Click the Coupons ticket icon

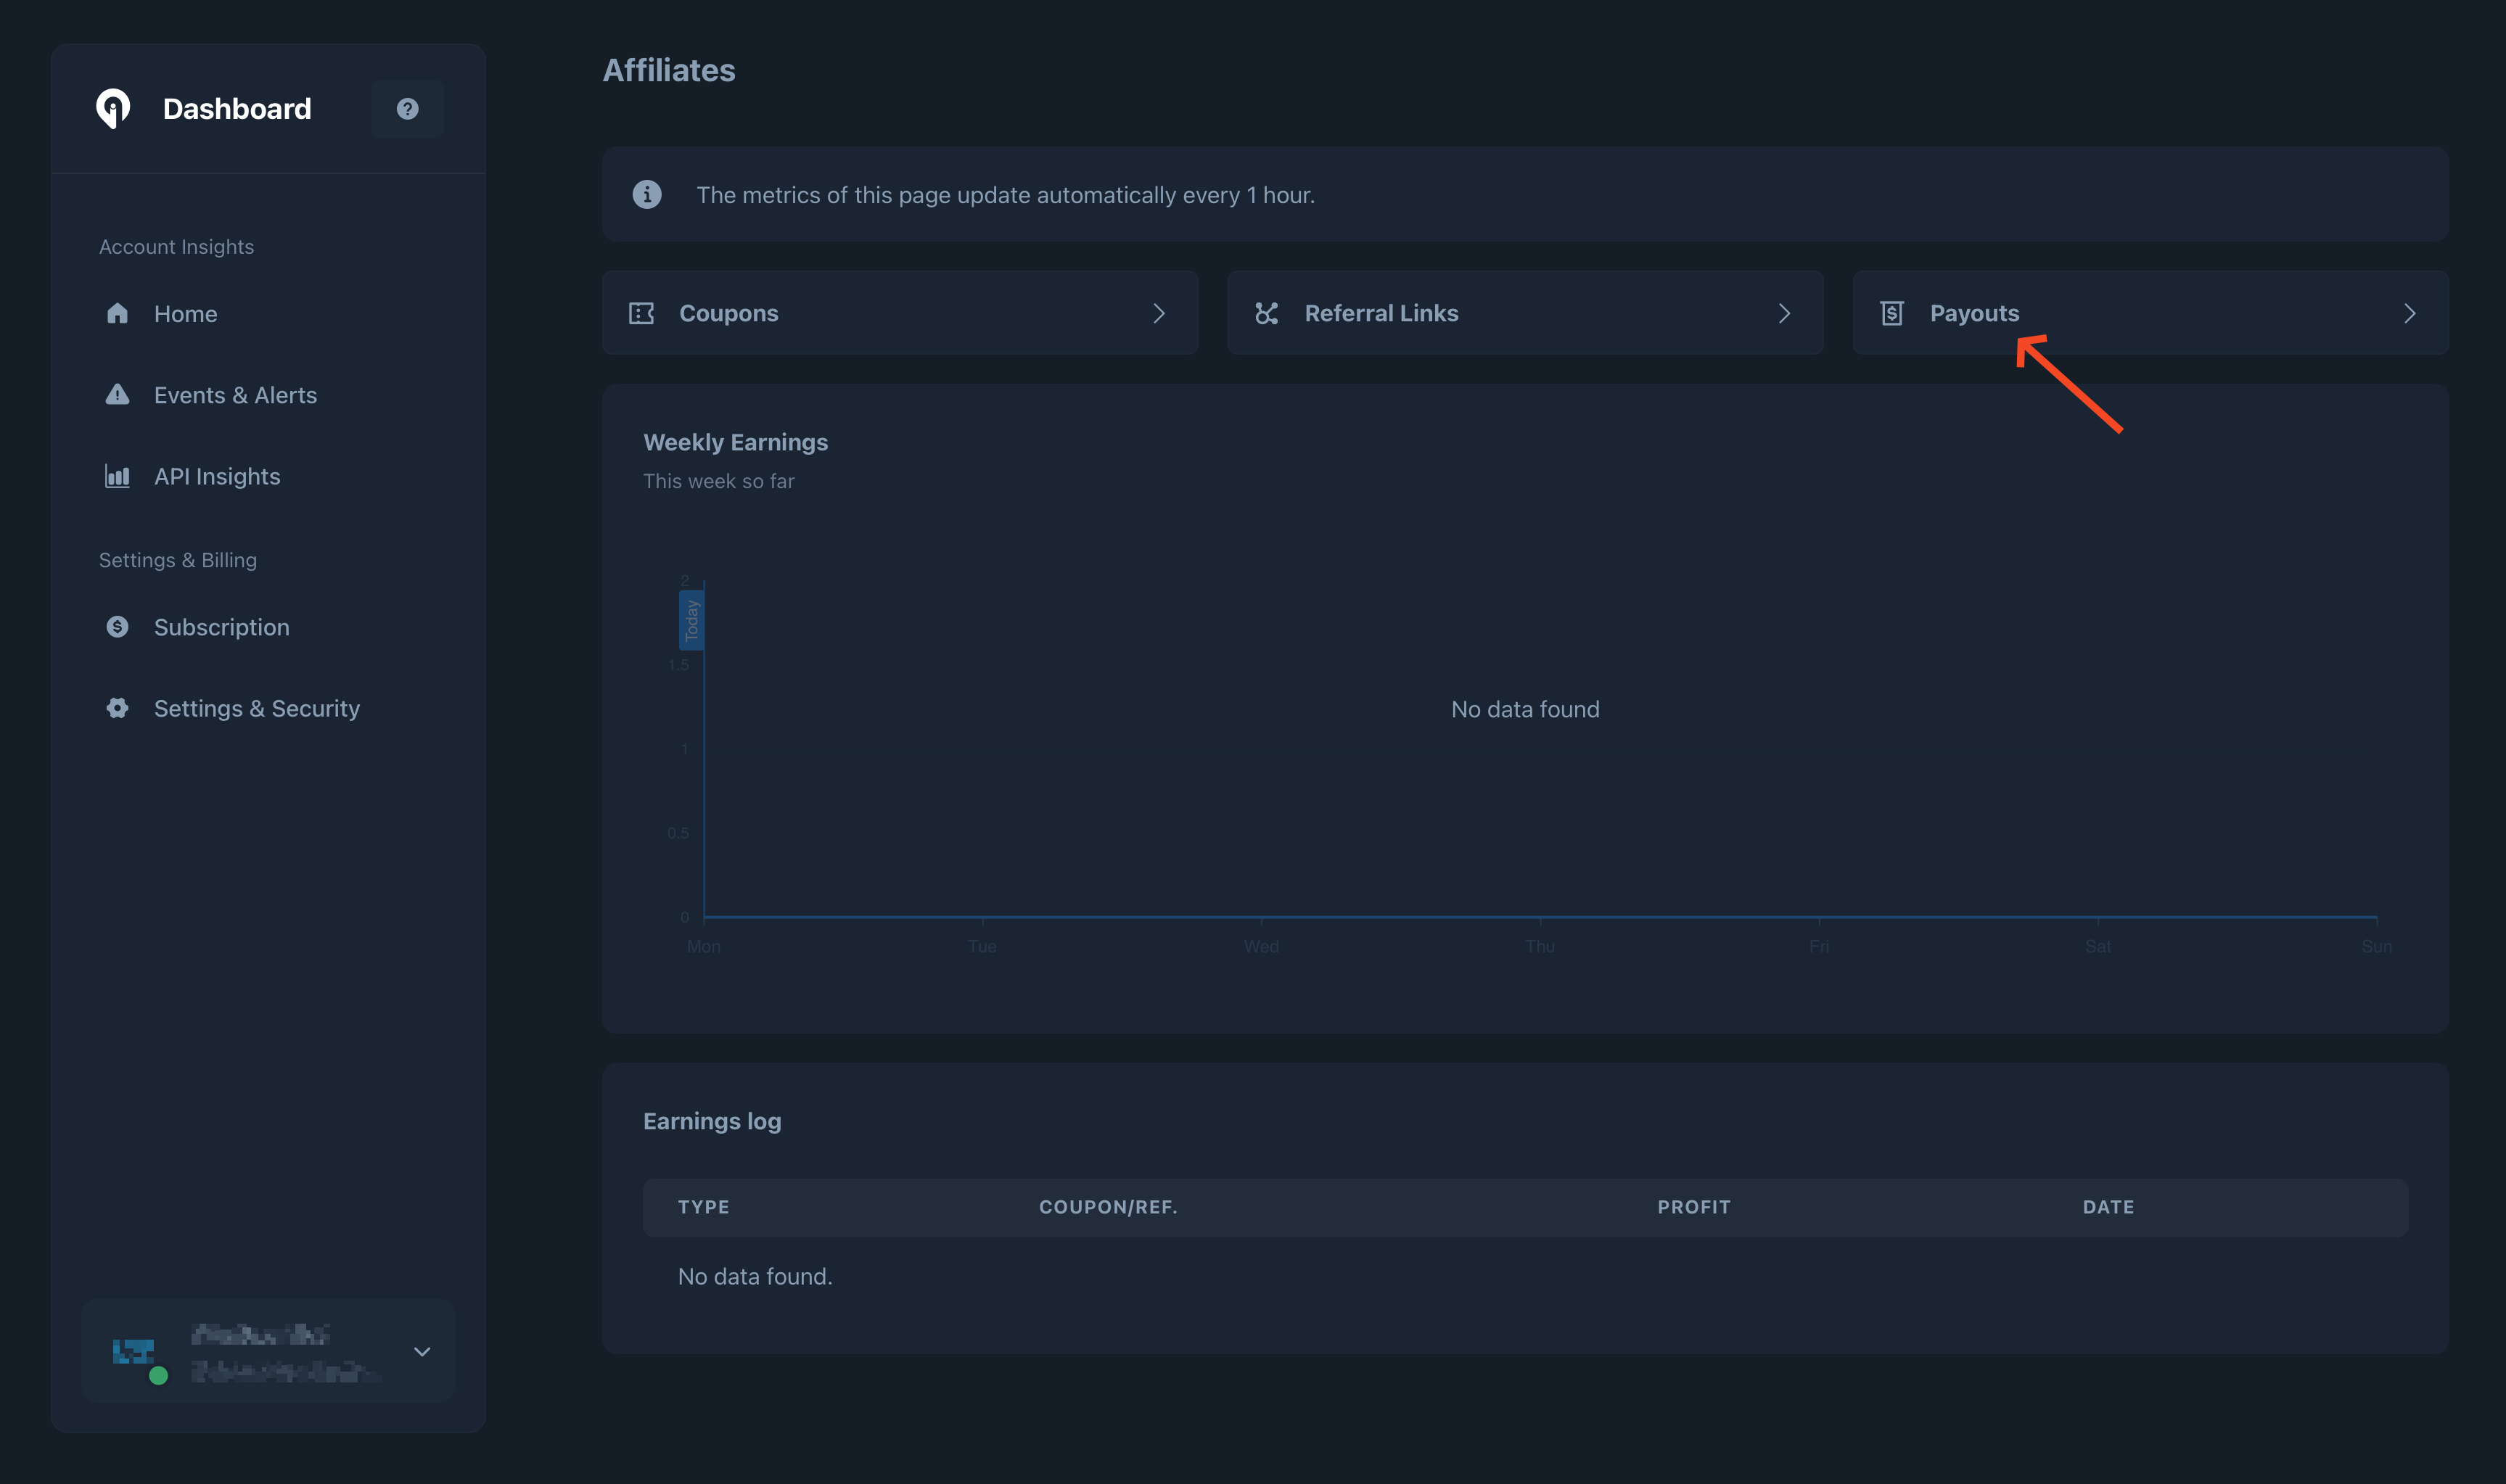[641, 313]
